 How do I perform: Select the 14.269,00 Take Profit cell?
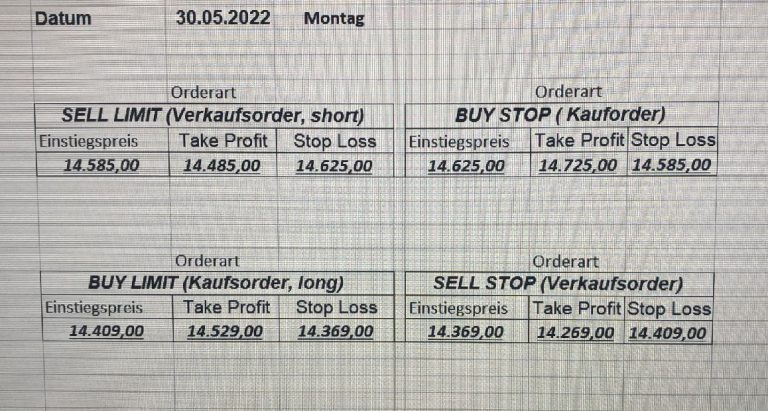[x=575, y=332]
